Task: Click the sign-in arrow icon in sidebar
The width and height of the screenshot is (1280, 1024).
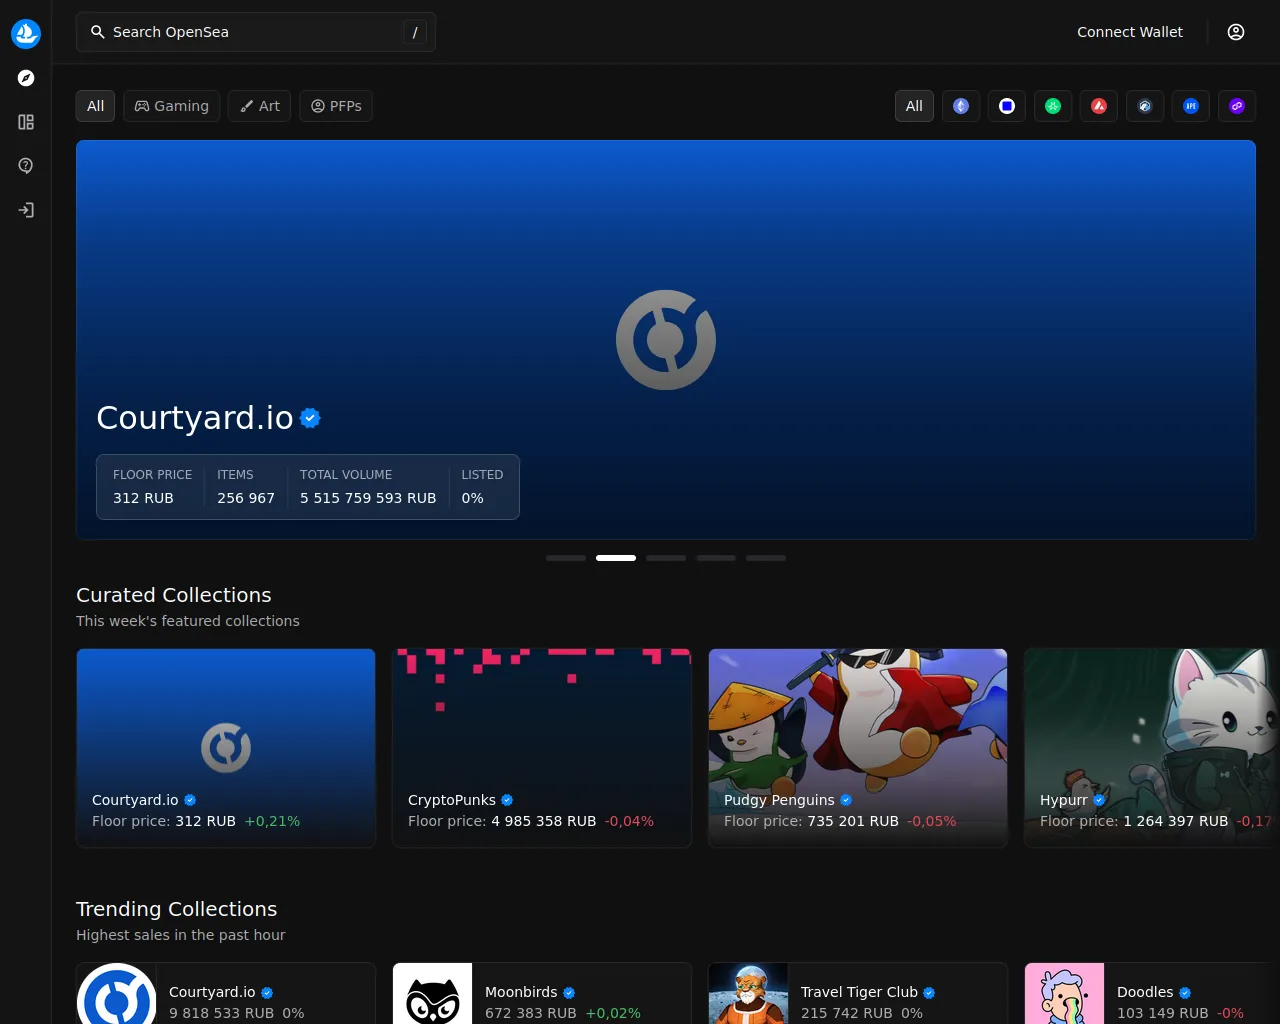Action: click(x=26, y=210)
